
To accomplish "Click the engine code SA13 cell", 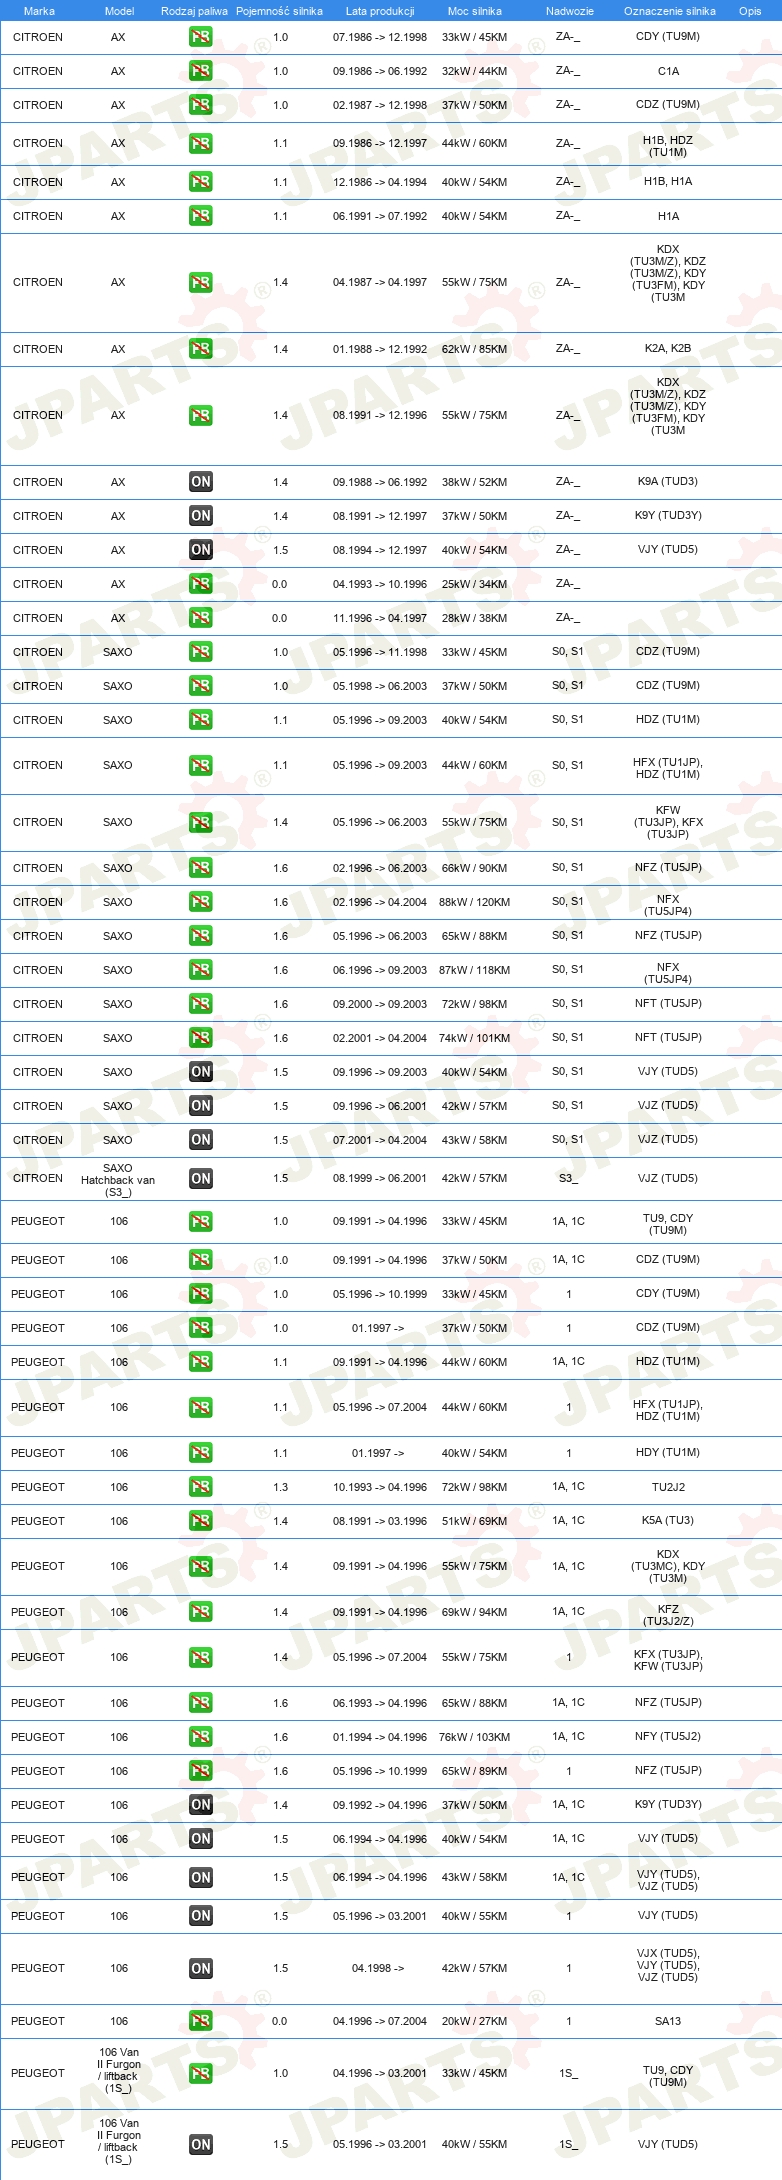I will [x=668, y=2022].
